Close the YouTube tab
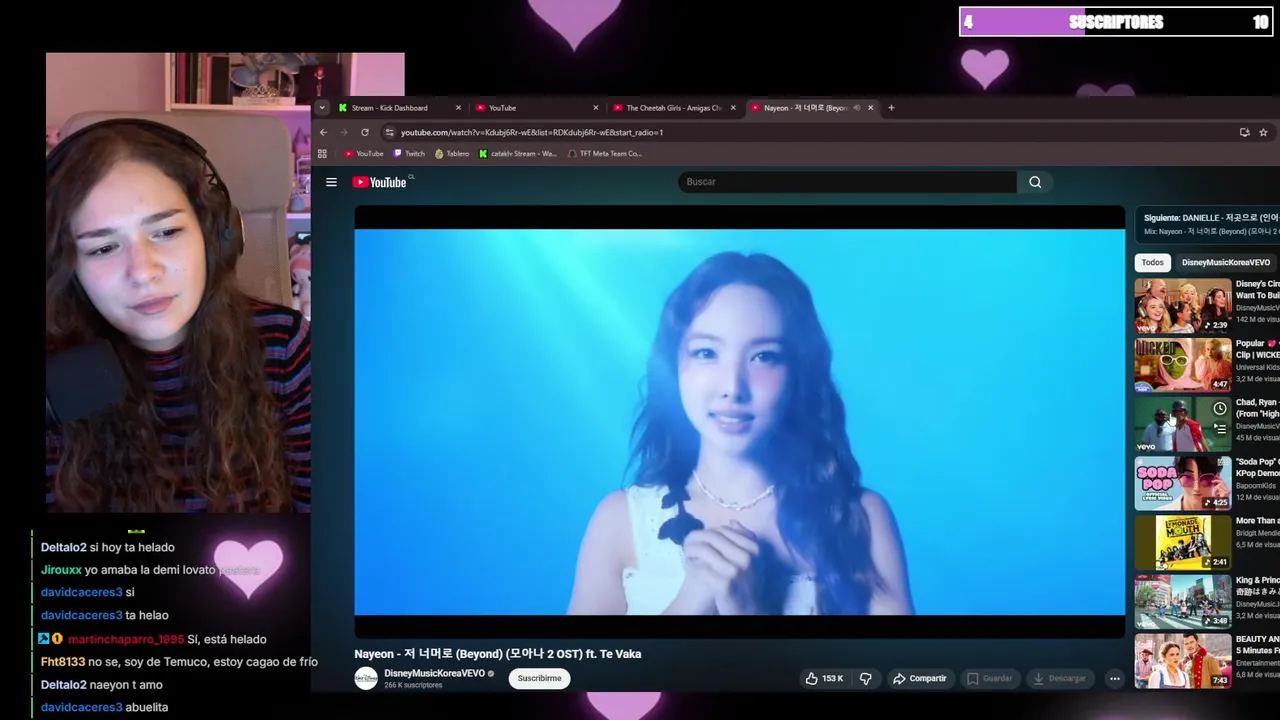The image size is (1280, 720). tap(596, 108)
